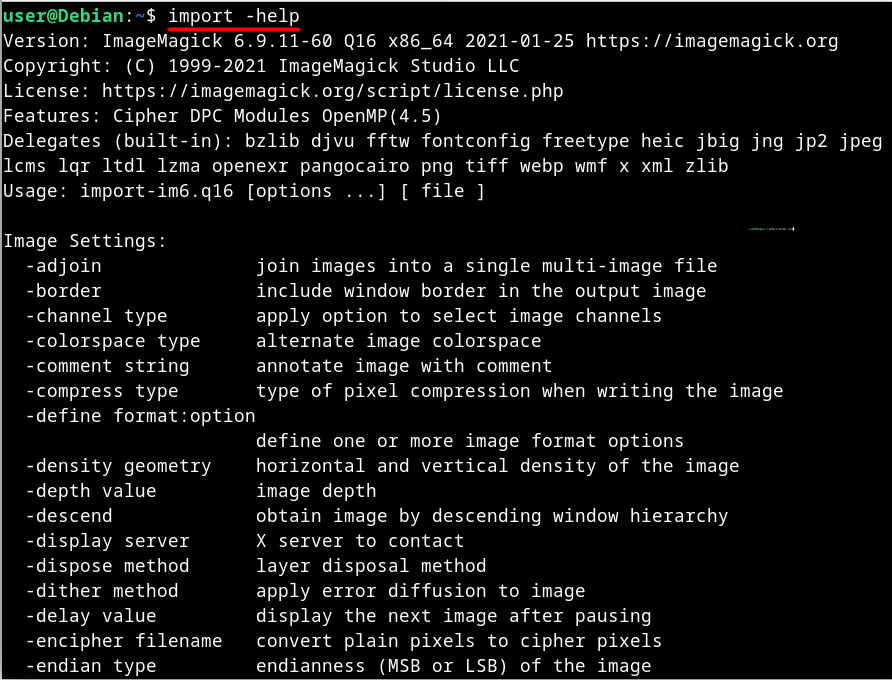Click the -comment string option
This screenshot has height=680, width=892.
click(108, 366)
